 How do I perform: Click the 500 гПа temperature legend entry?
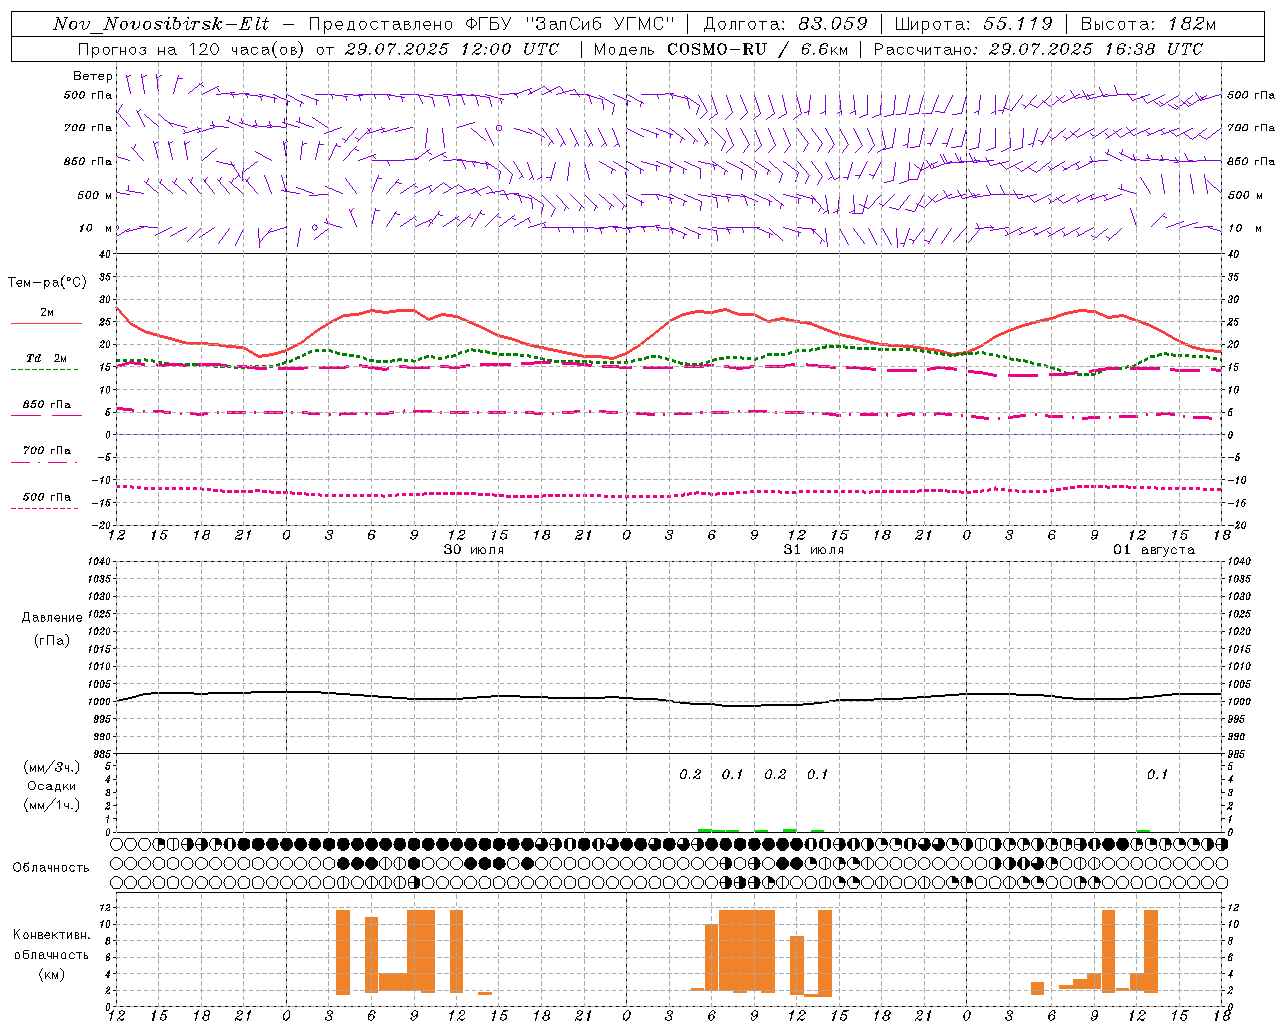(x=46, y=497)
